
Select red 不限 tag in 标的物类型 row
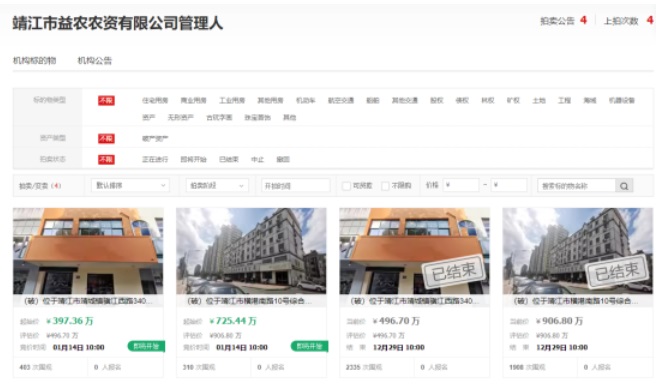pyautogui.click(x=106, y=100)
